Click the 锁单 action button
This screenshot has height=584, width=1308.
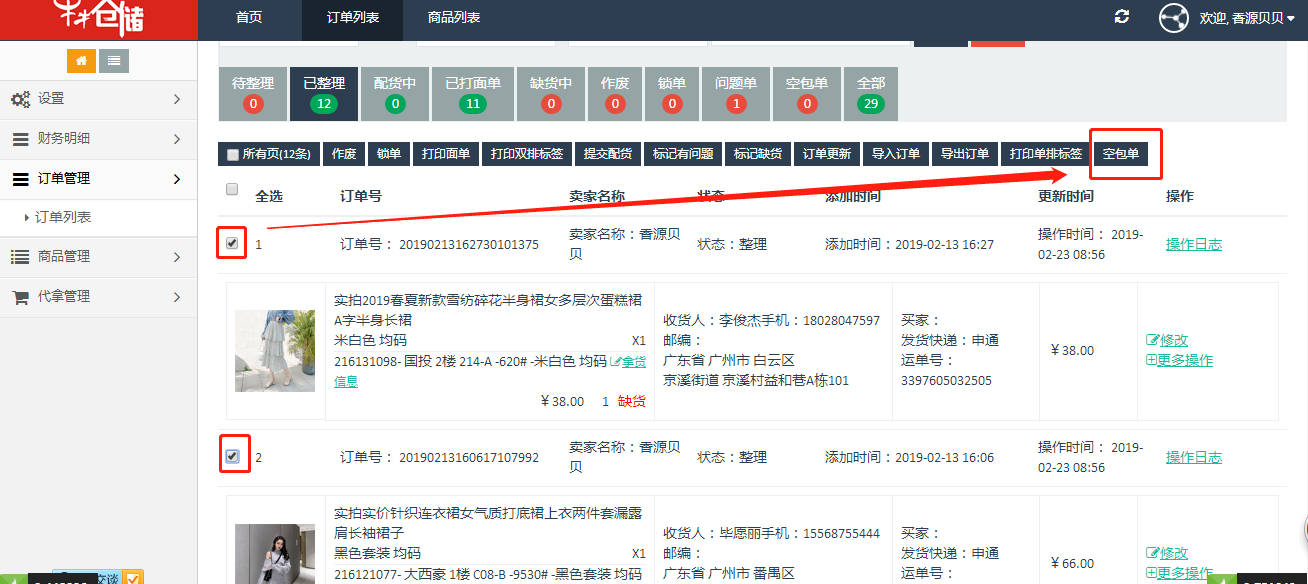389,154
